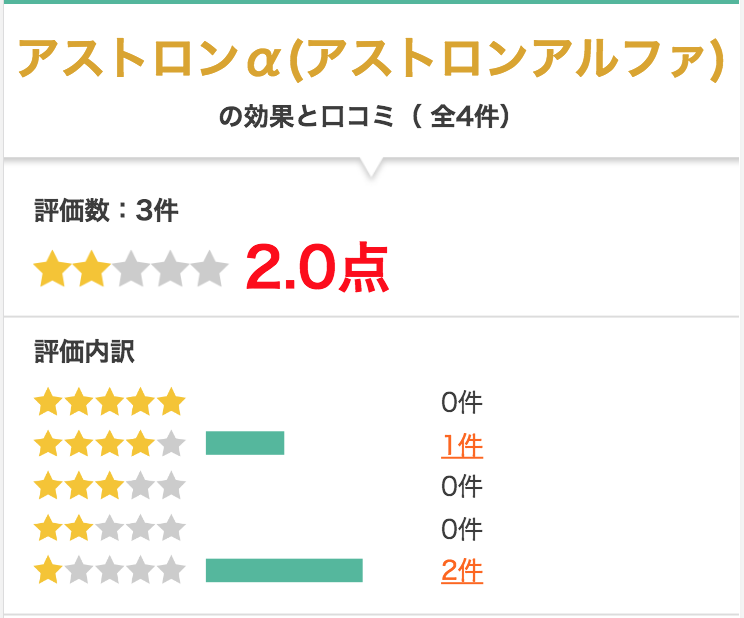Click the four-star rating row icons
Viewport: 744px width, 618px height.
[x=110, y=443]
